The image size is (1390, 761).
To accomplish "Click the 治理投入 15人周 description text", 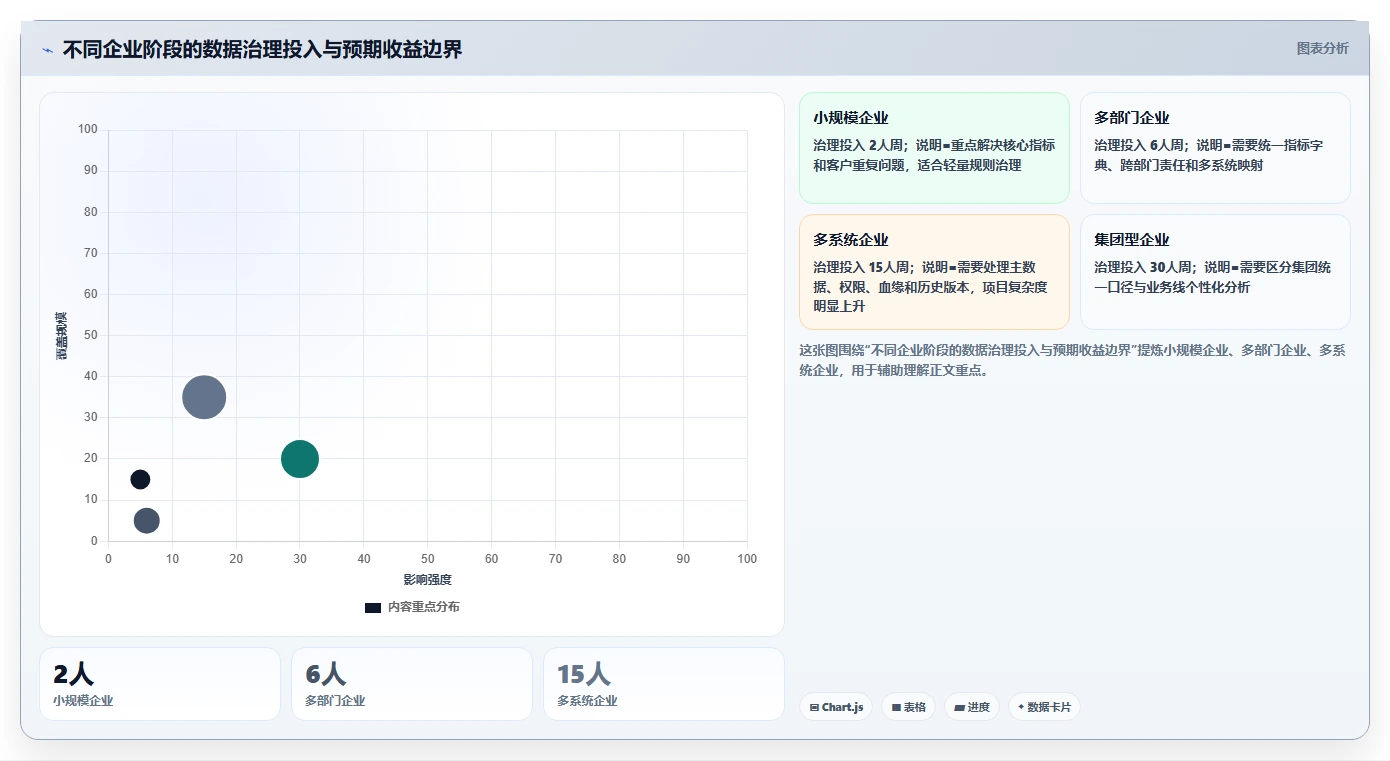I will click(930, 287).
